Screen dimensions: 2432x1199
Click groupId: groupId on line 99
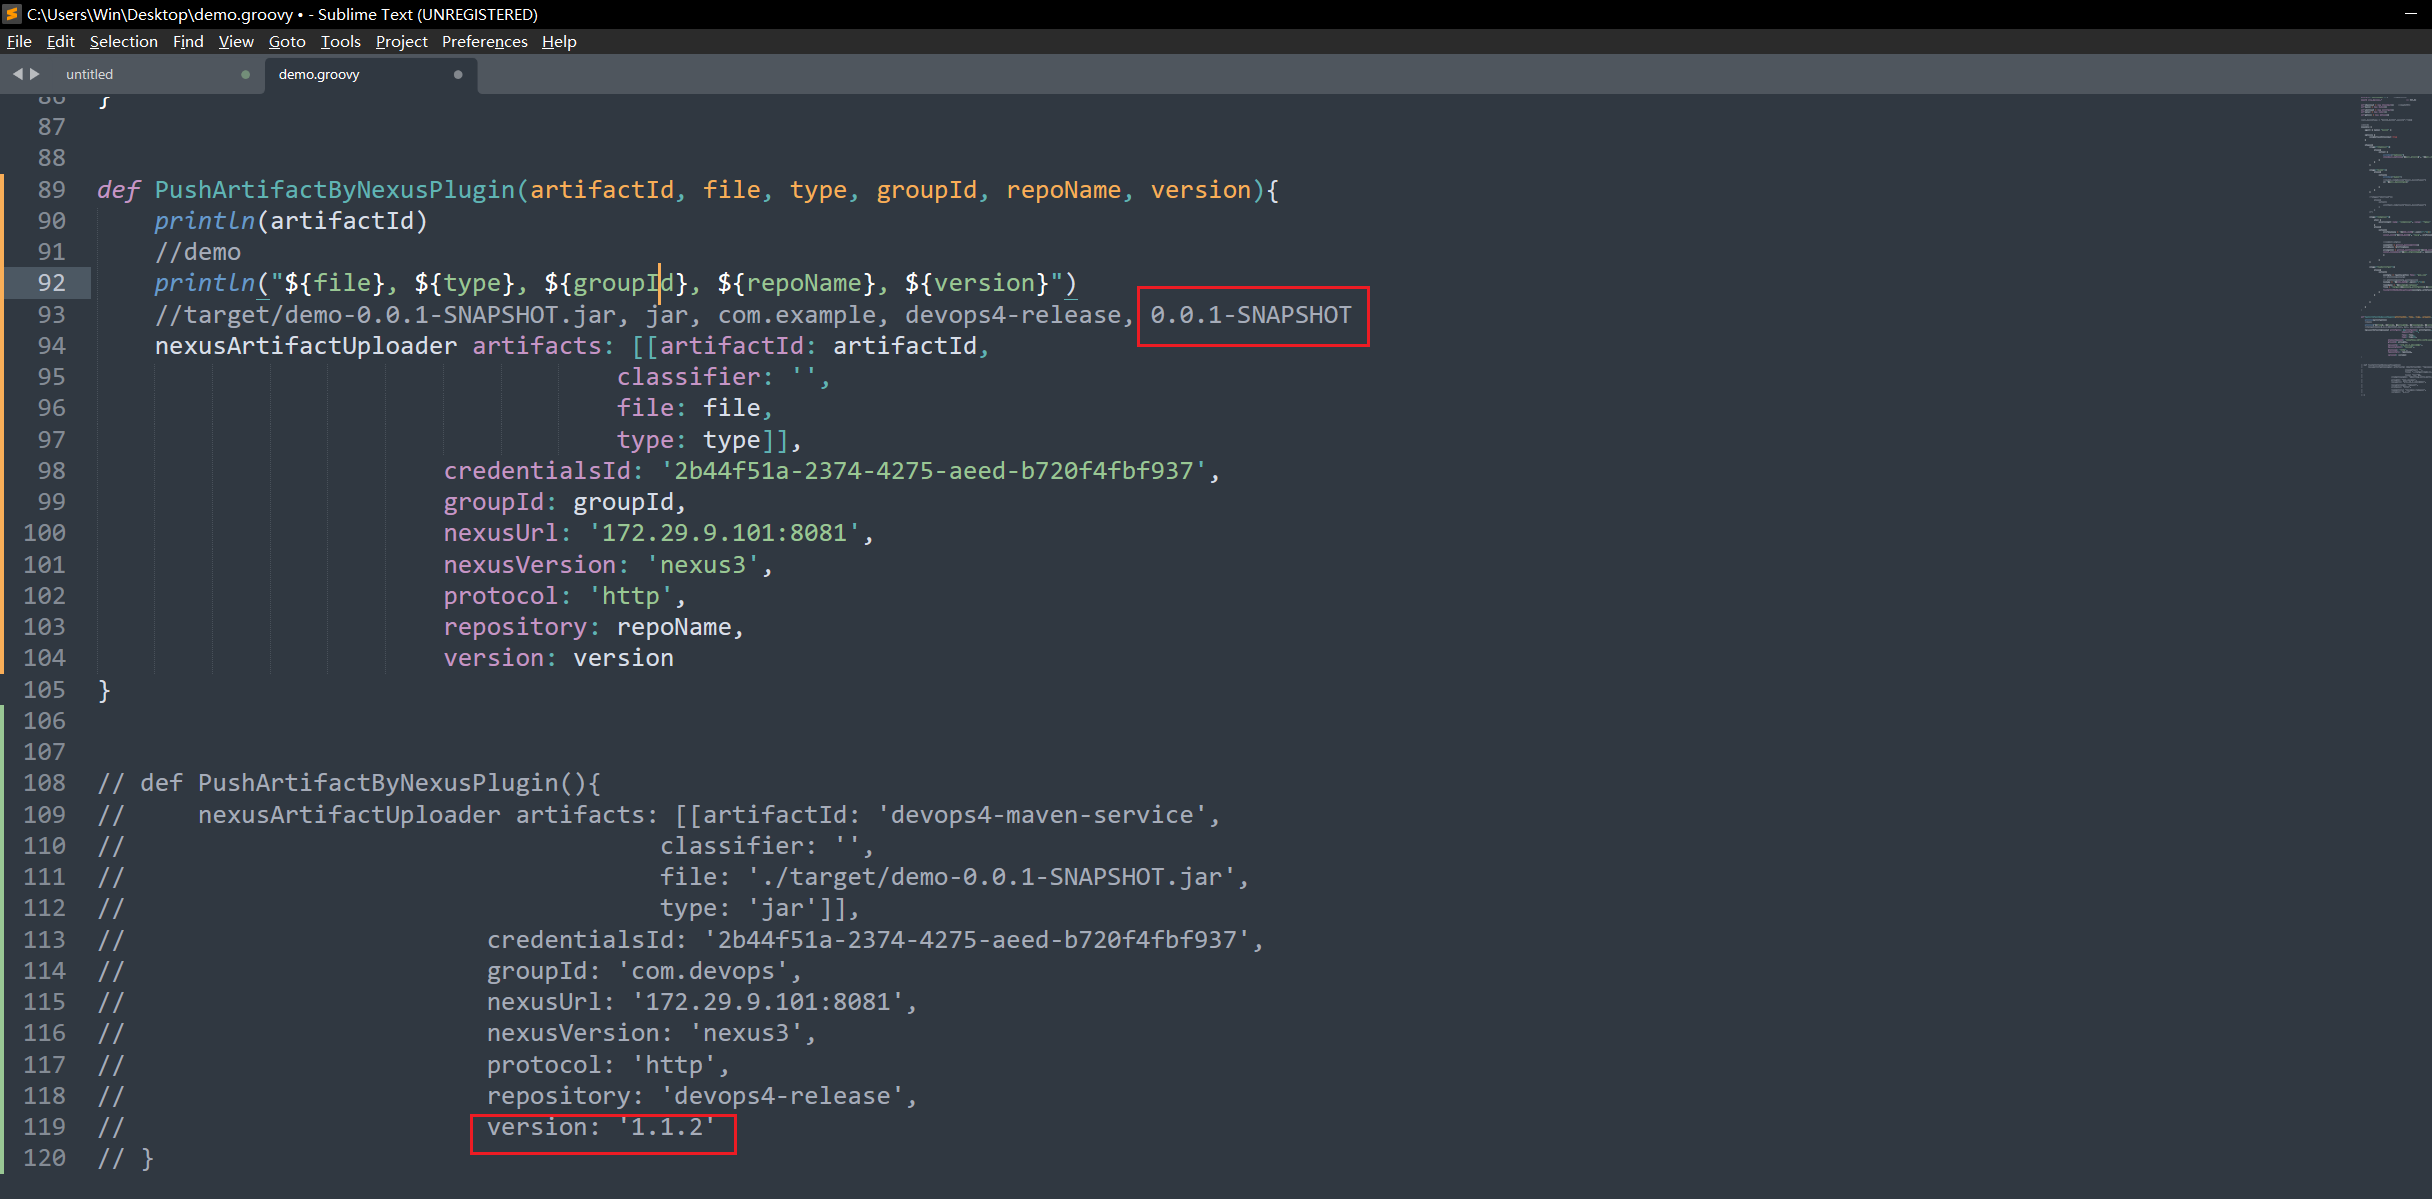tap(564, 502)
